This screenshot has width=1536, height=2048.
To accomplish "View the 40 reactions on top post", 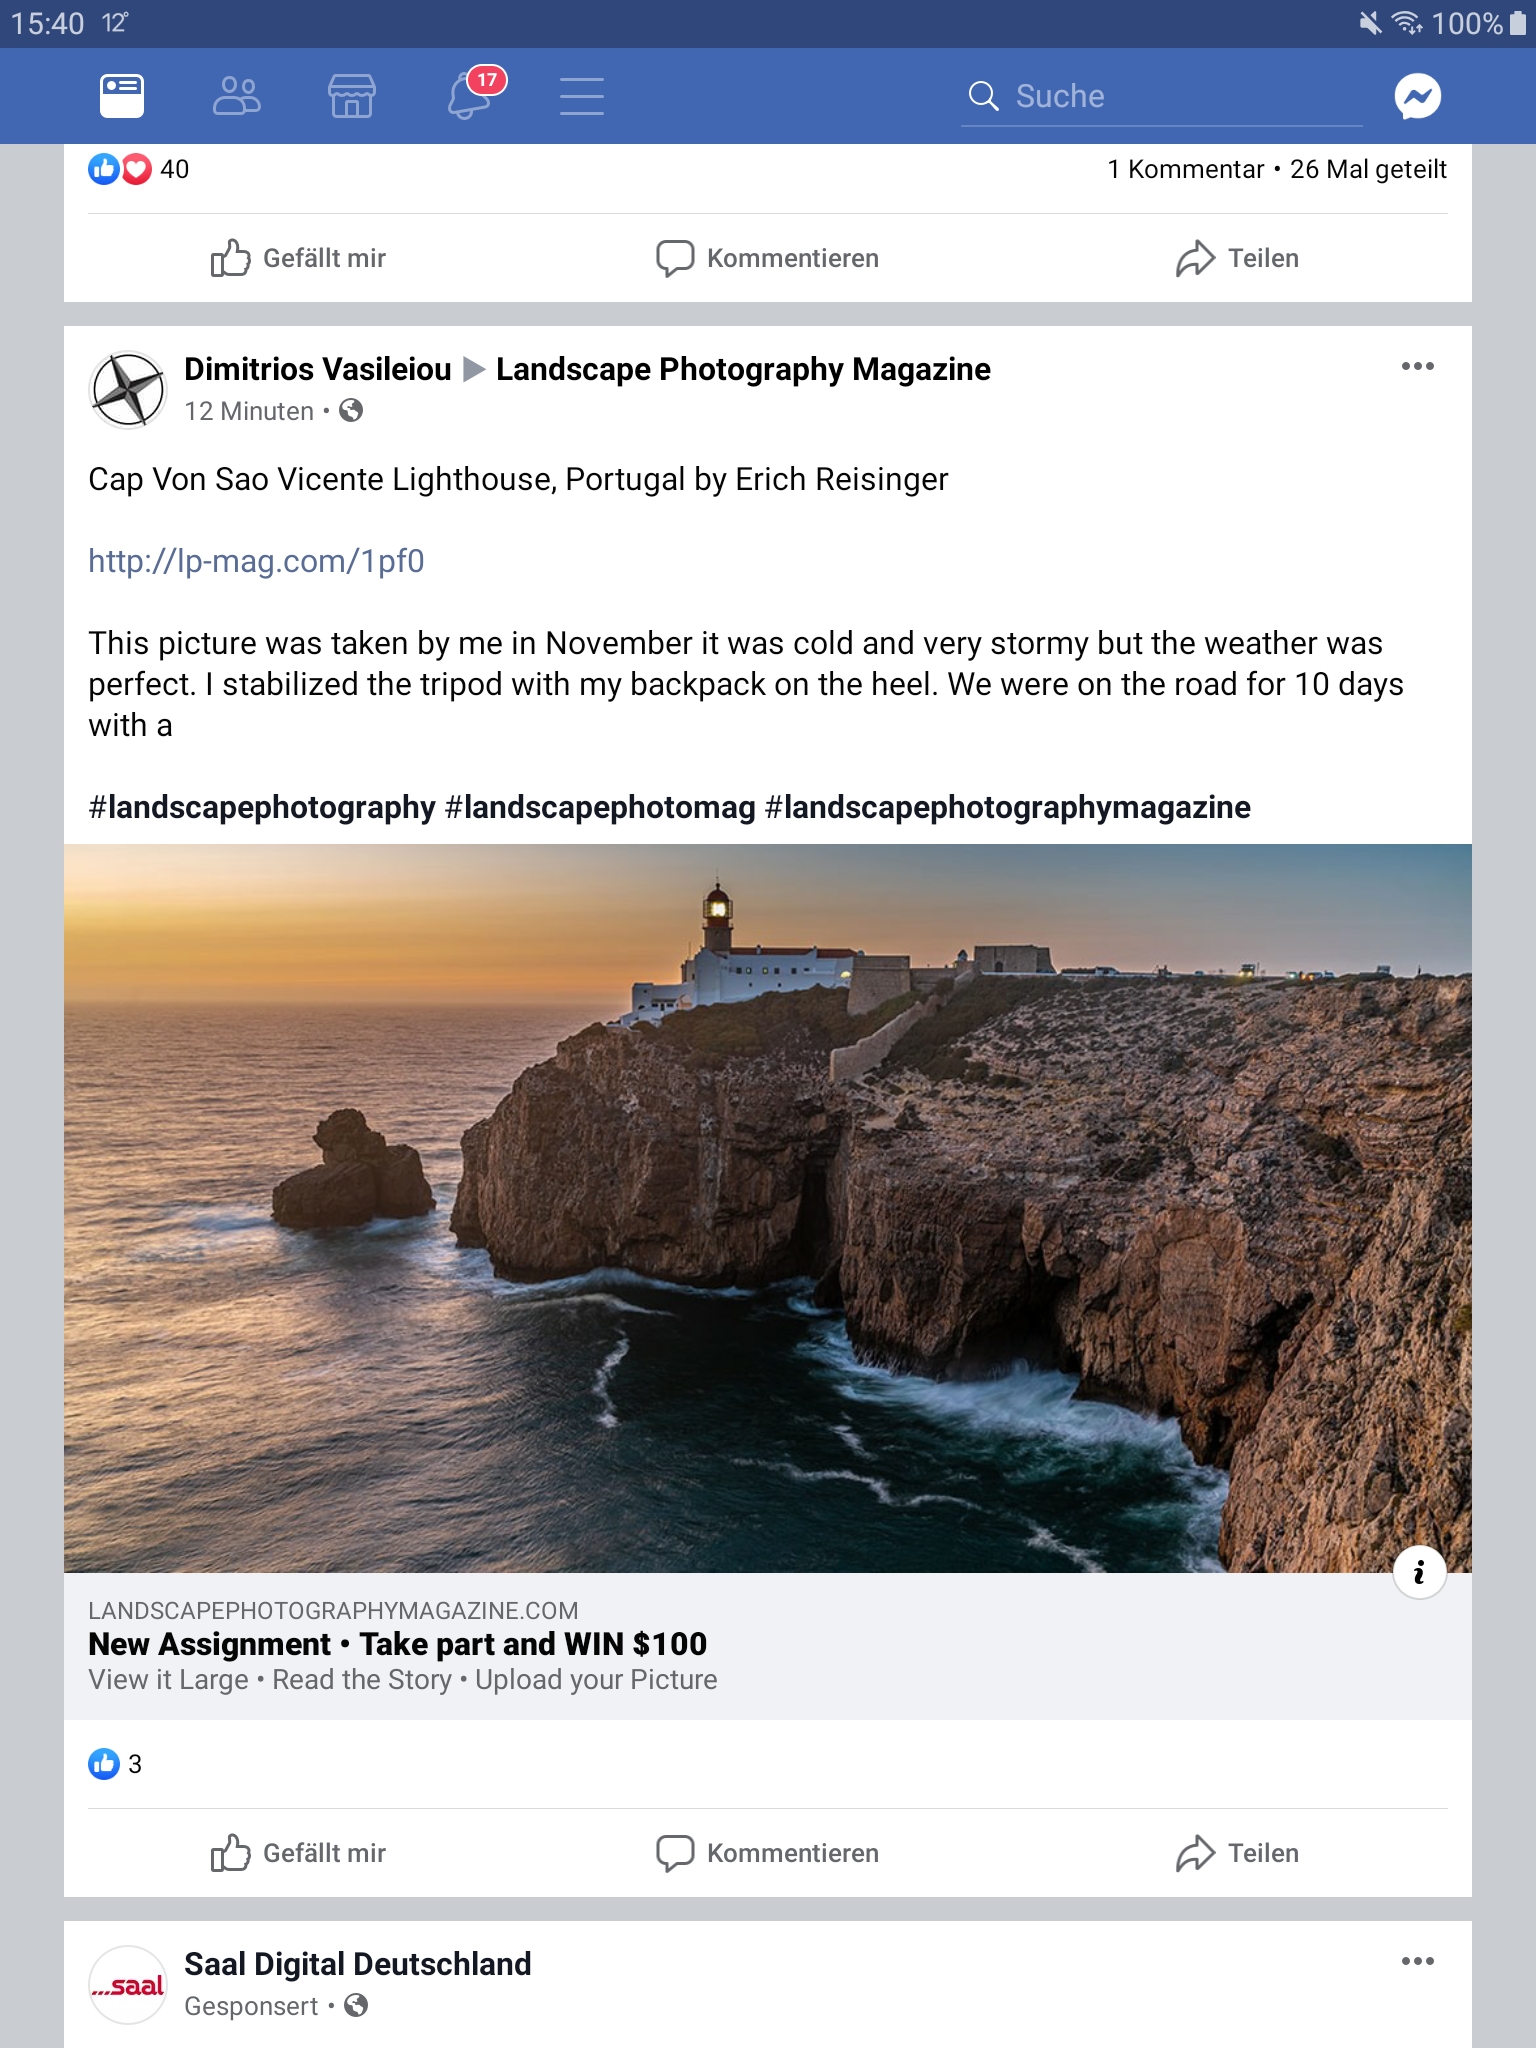I will click(x=138, y=169).
